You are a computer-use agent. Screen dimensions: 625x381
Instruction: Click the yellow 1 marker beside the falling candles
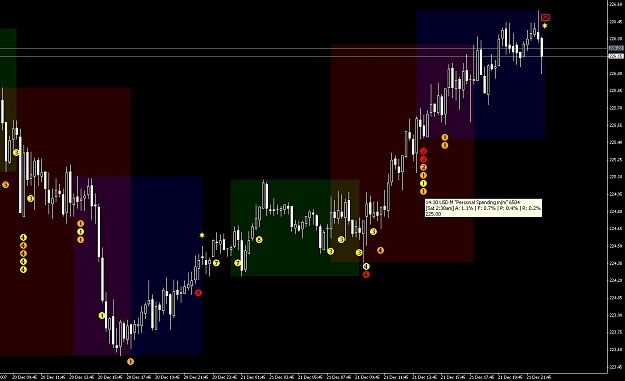(102, 316)
